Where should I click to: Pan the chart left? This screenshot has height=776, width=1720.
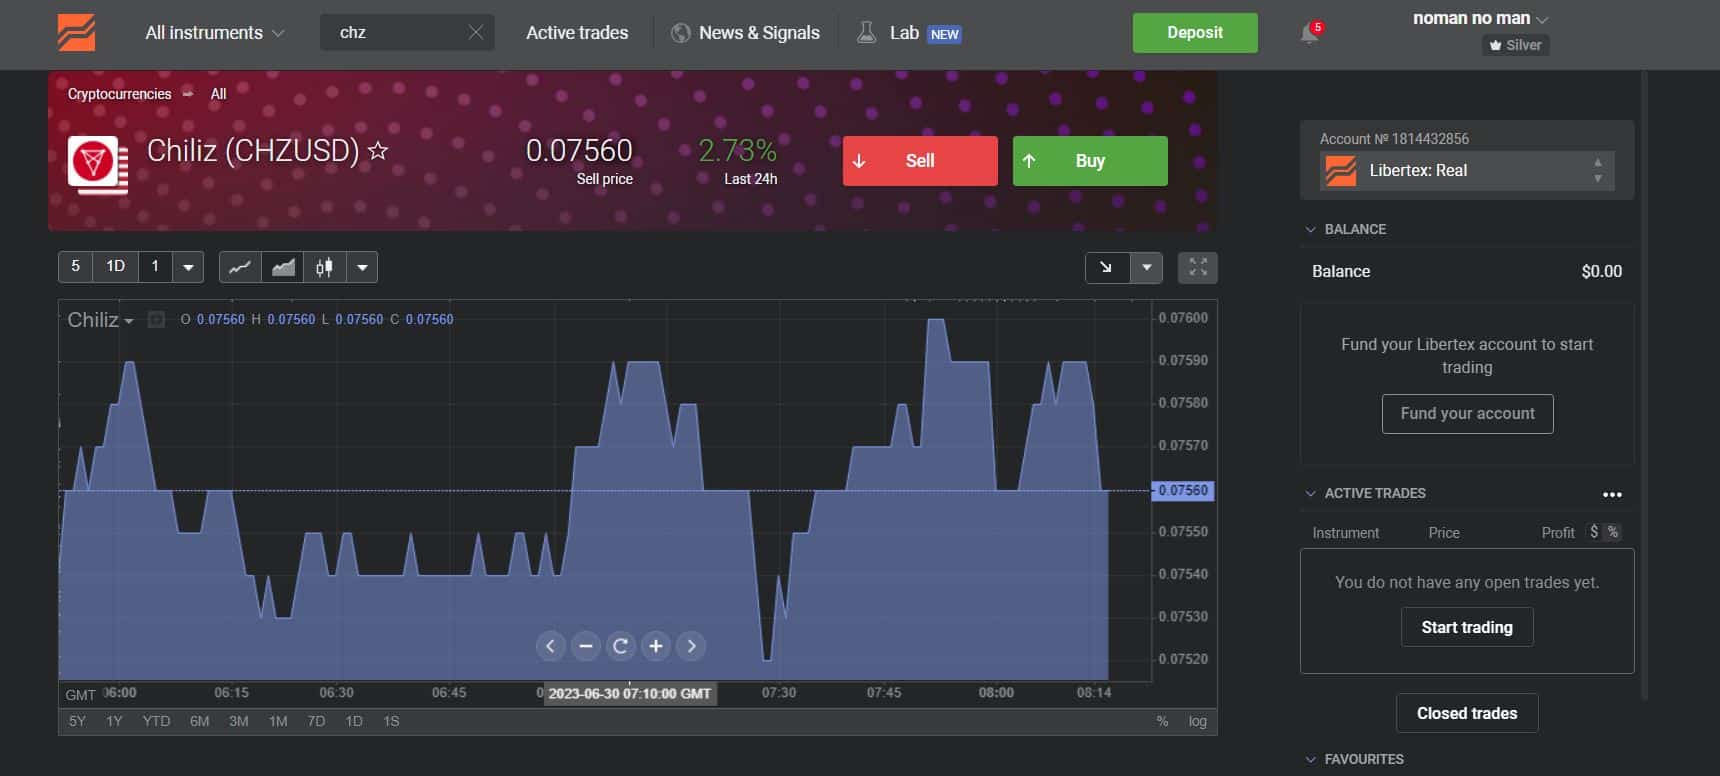[x=550, y=646]
